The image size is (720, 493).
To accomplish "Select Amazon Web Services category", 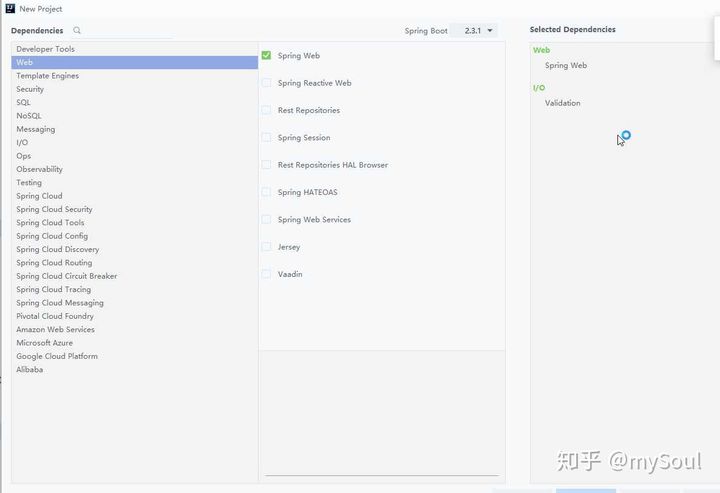I will point(135,329).
